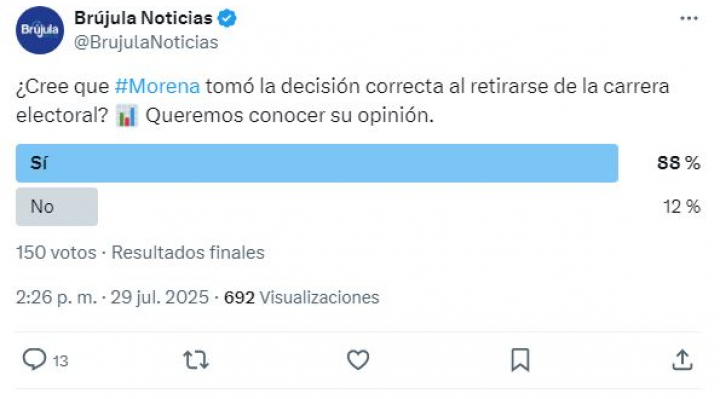This screenshot has width=720, height=399.
Task: Like the post with heart icon
Action: point(358,360)
